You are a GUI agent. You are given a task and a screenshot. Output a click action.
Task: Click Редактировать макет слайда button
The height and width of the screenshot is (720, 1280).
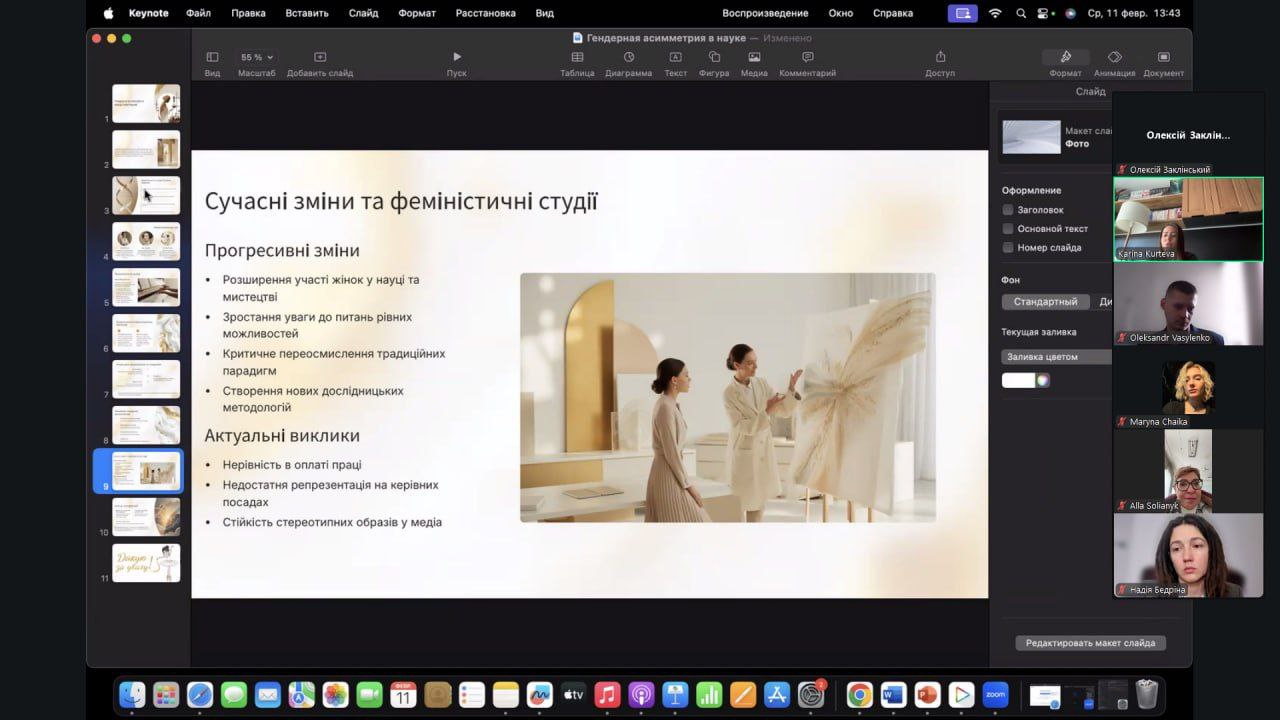click(1090, 643)
